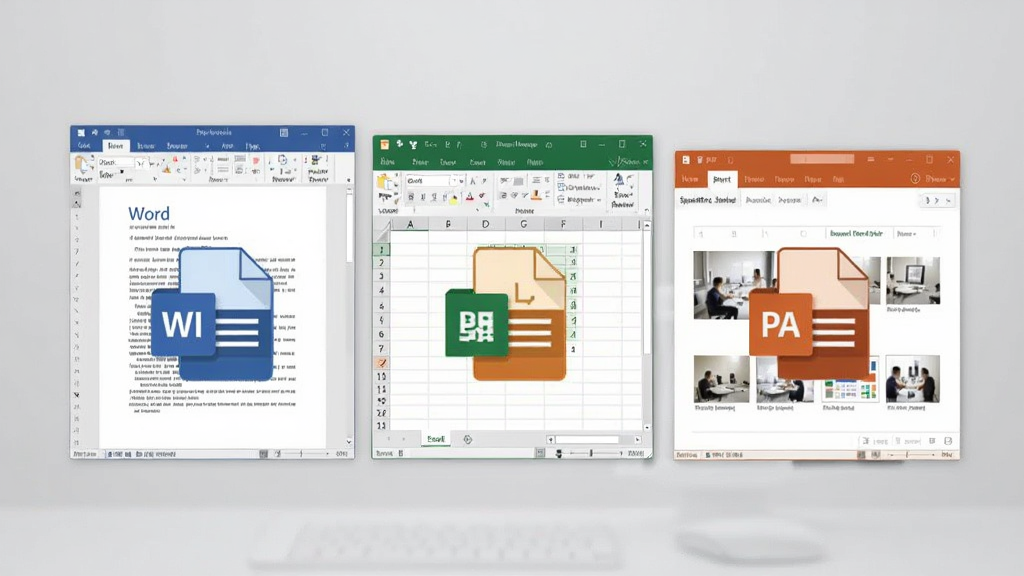Click the save icon in Word title bar
The height and width of the screenshot is (576, 1024).
point(81,133)
